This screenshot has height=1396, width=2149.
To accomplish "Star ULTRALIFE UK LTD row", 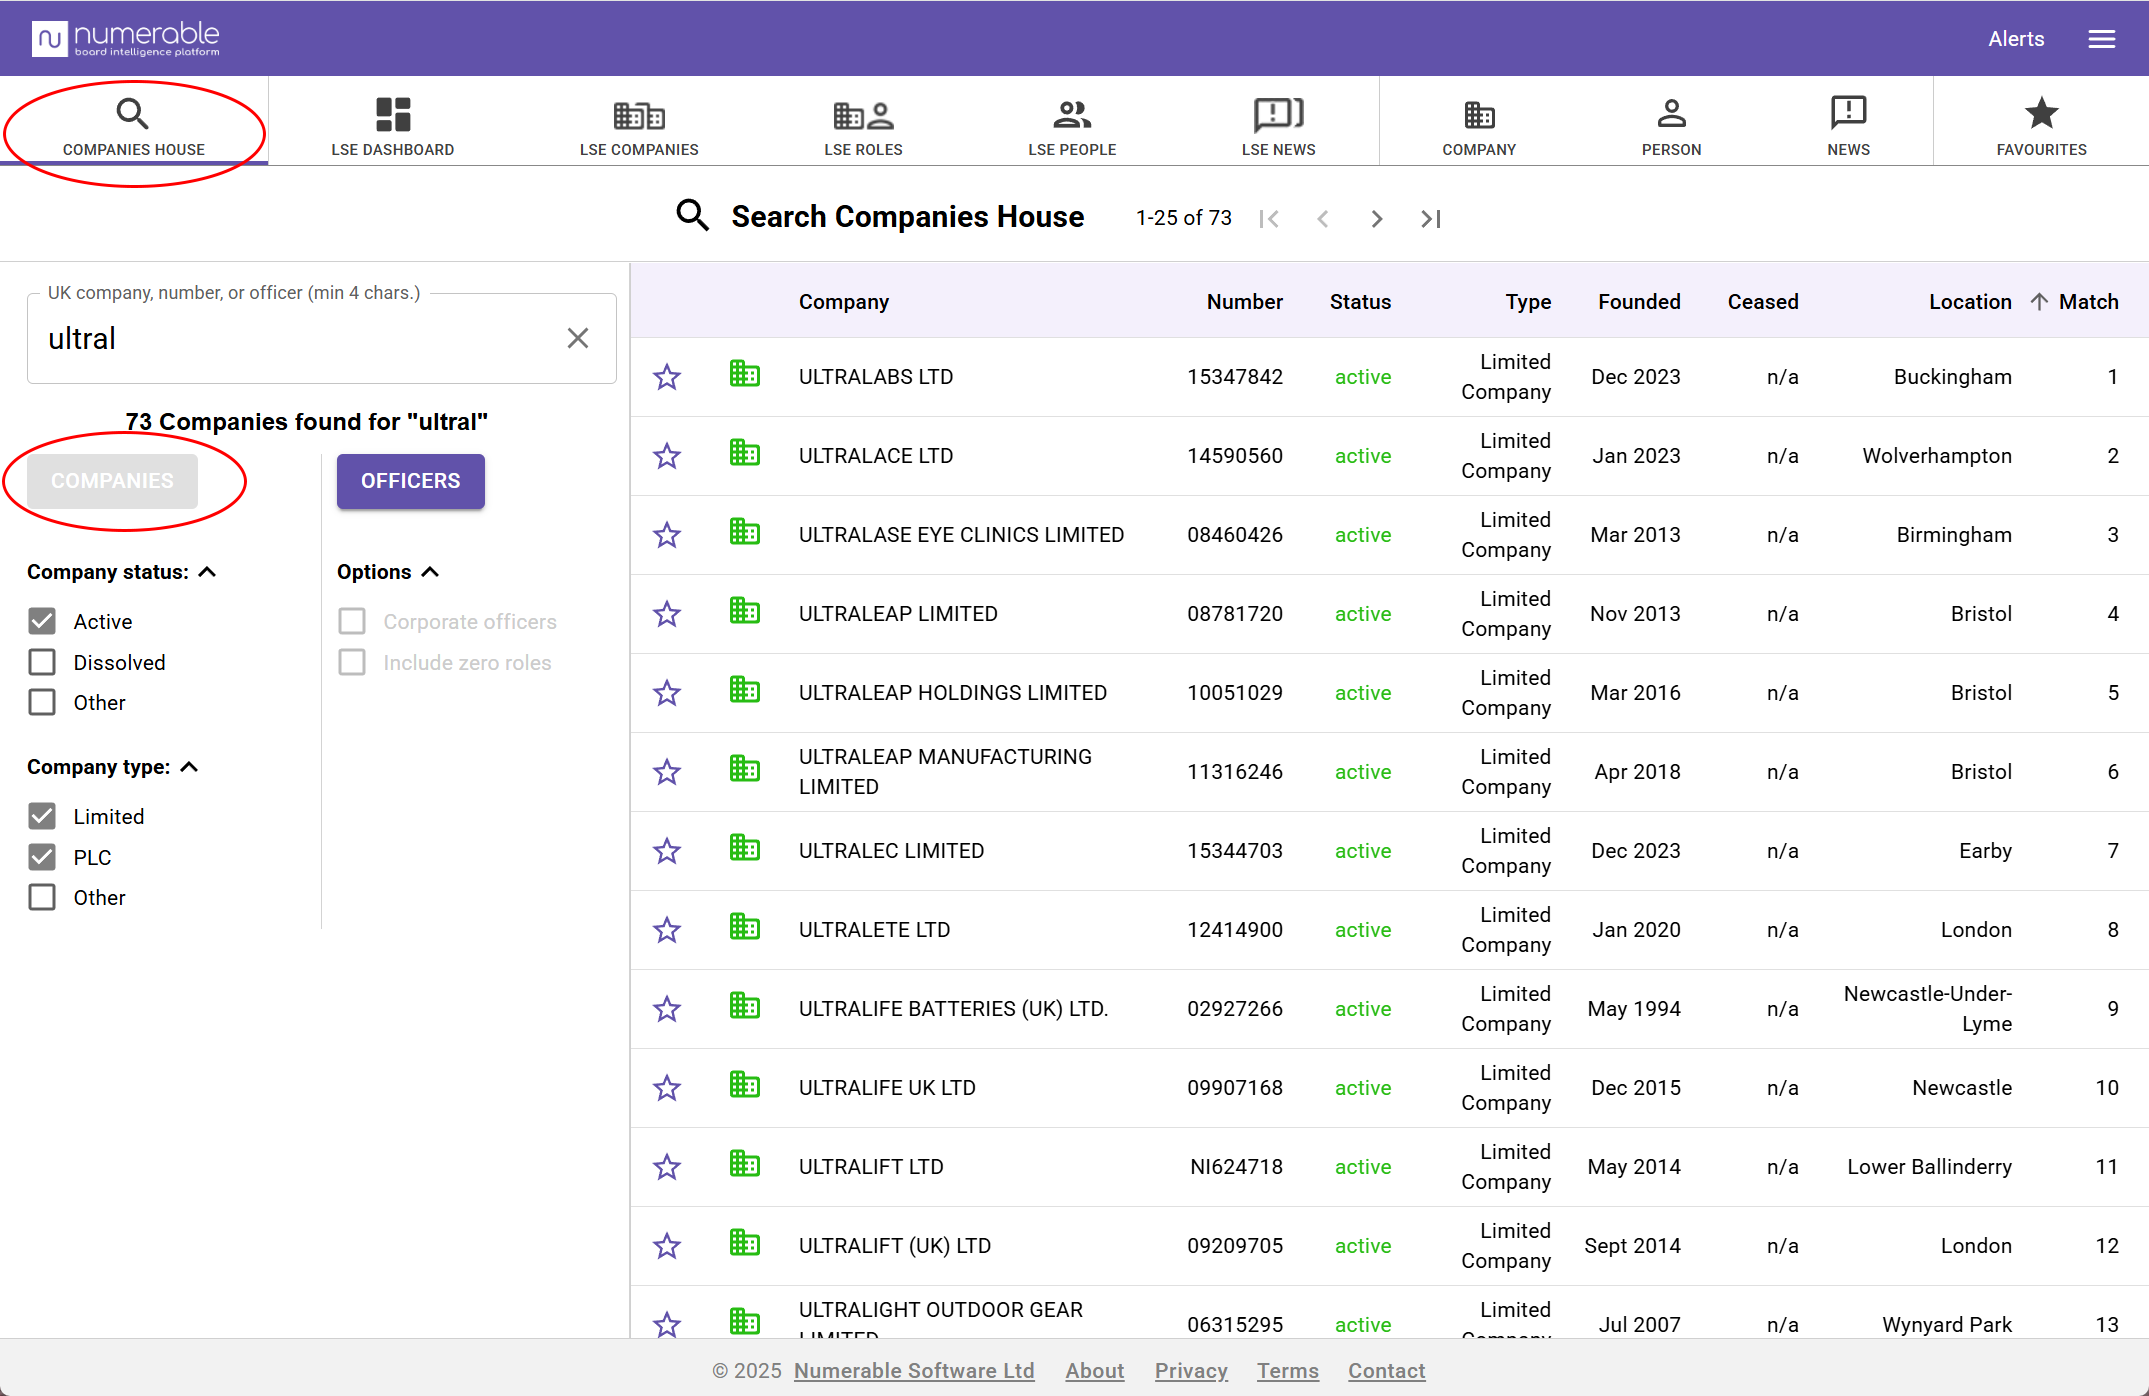I will coord(667,1088).
